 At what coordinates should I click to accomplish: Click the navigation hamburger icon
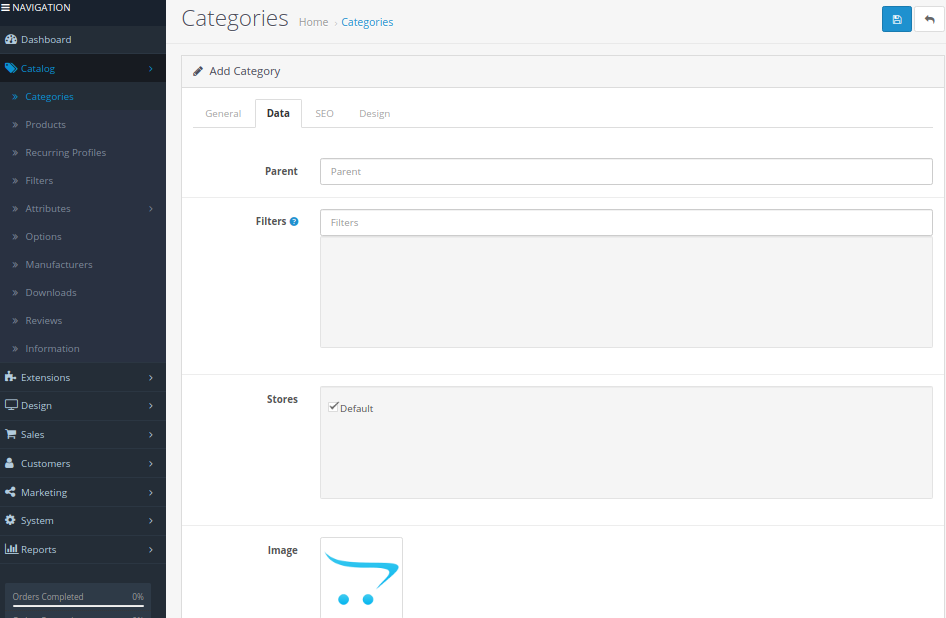(x=7, y=7)
